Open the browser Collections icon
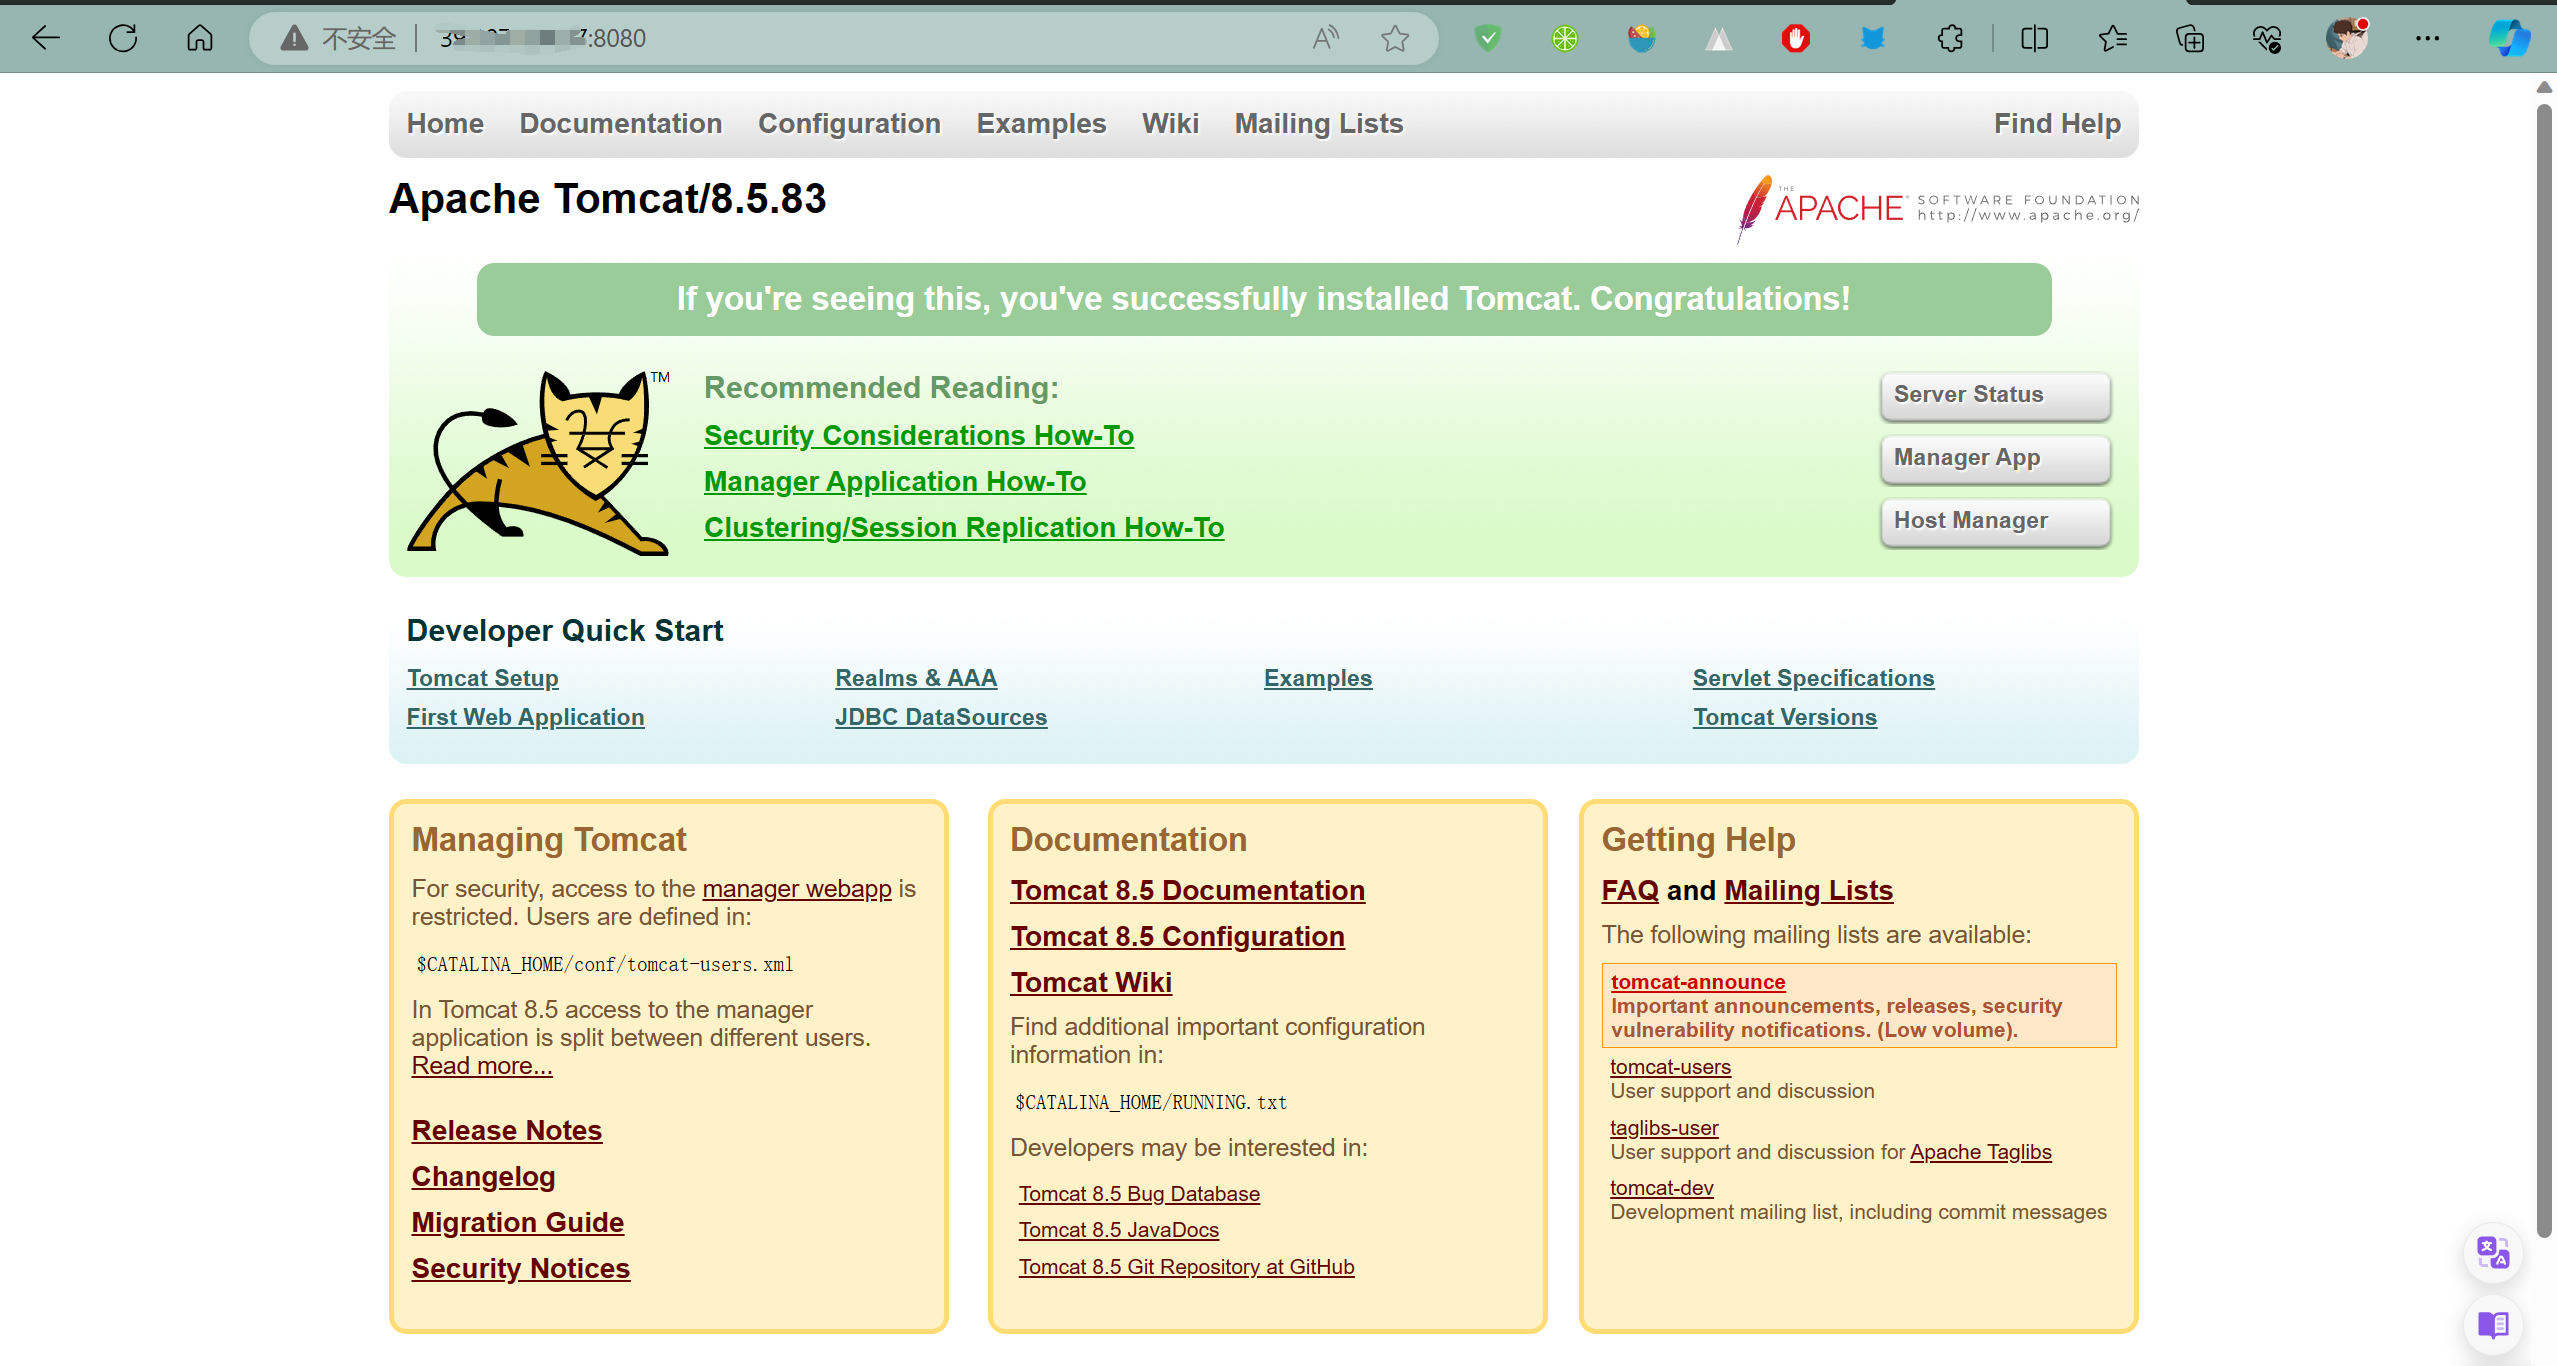 point(2190,39)
